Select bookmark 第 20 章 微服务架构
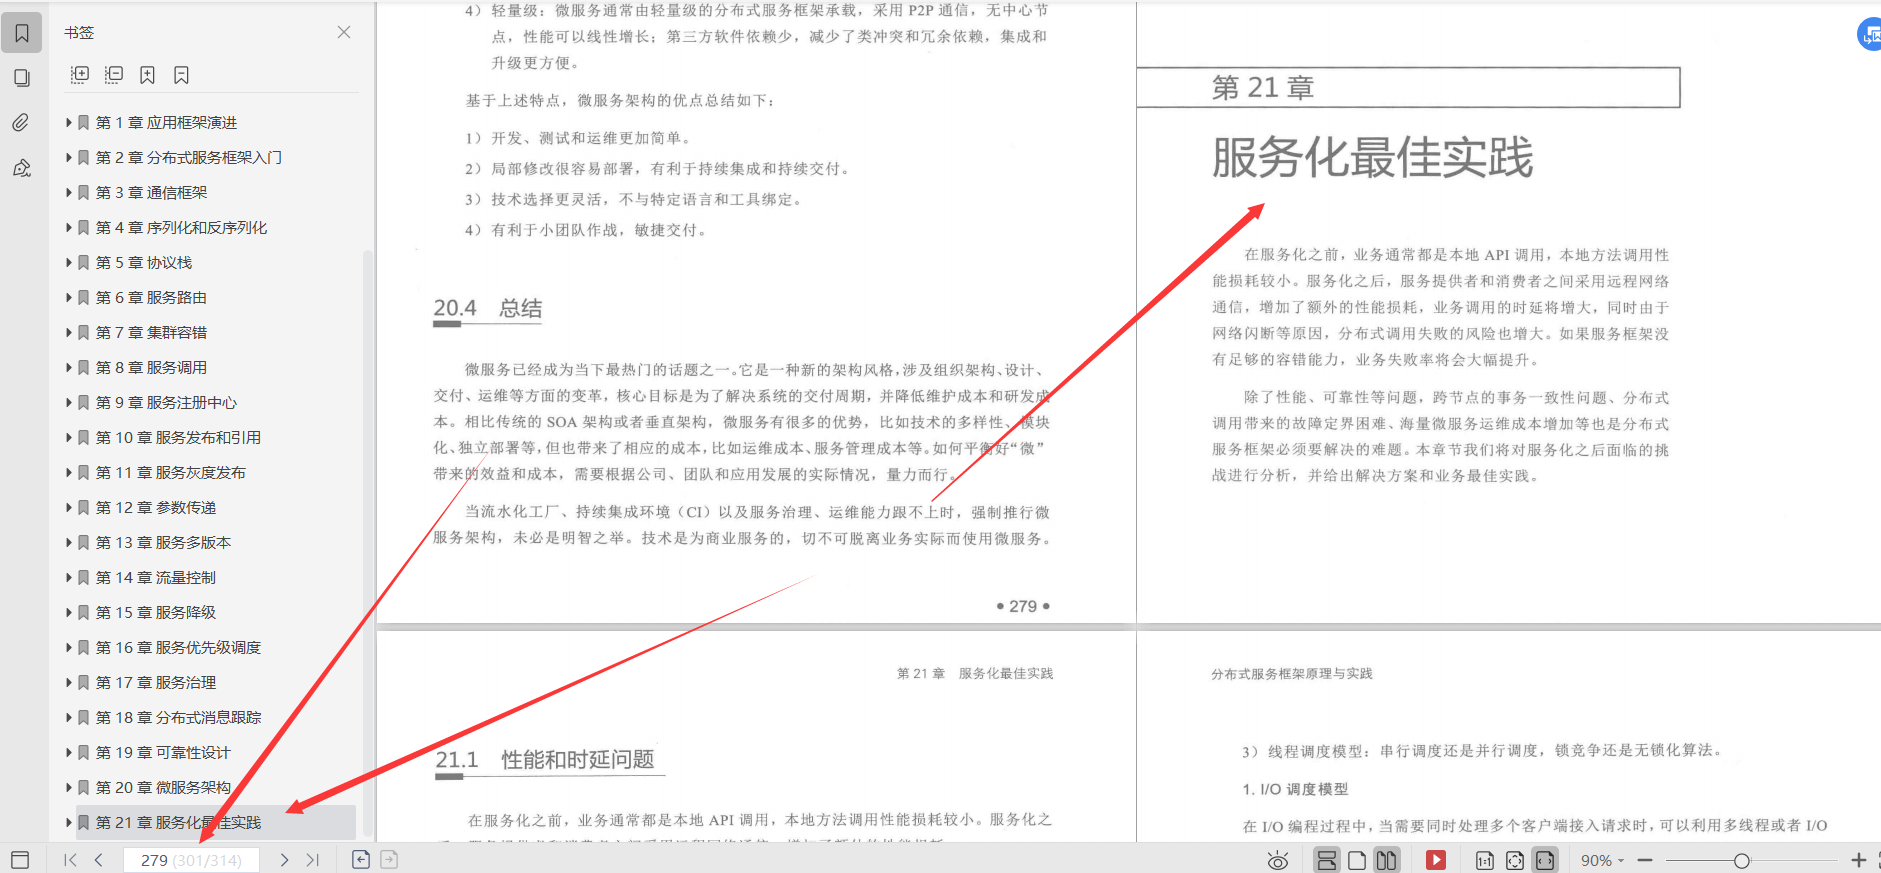The image size is (1881, 873). click(163, 787)
